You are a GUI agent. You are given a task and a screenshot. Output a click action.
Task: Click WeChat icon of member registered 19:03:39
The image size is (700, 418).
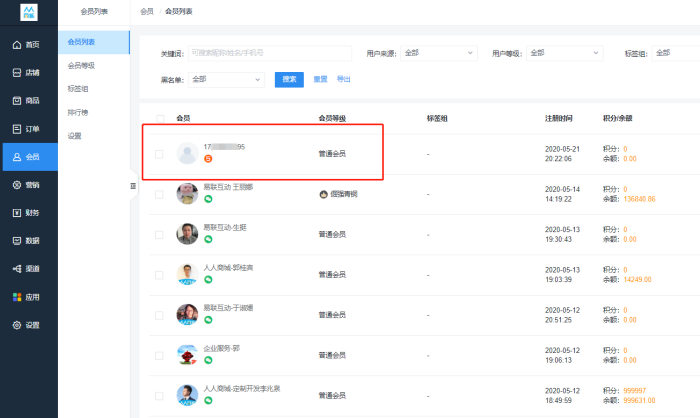pos(208,279)
